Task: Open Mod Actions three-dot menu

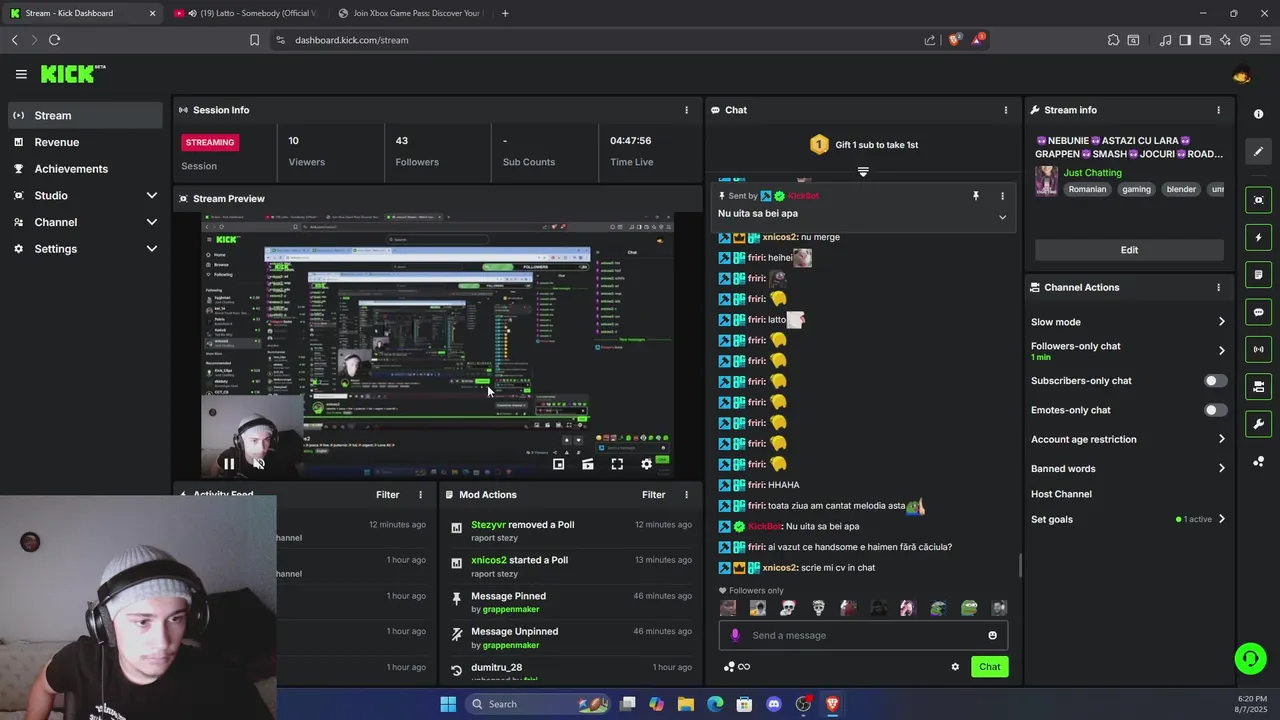Action: [686, 495]
